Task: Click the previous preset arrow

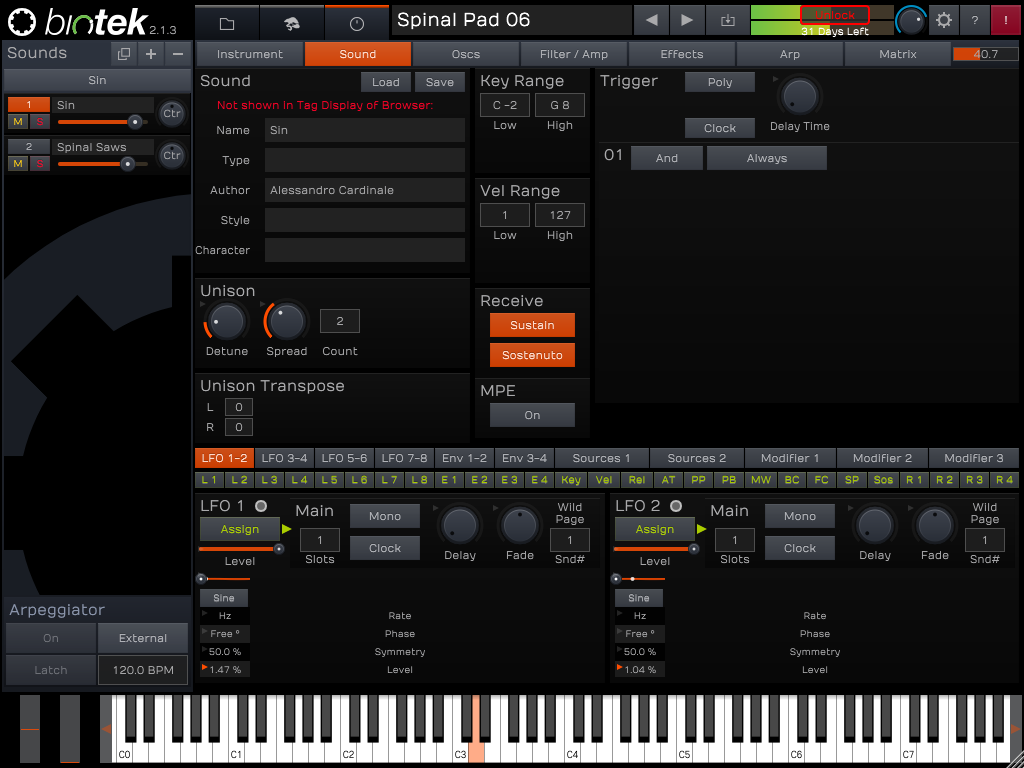Action: click(x=652, y=20)
